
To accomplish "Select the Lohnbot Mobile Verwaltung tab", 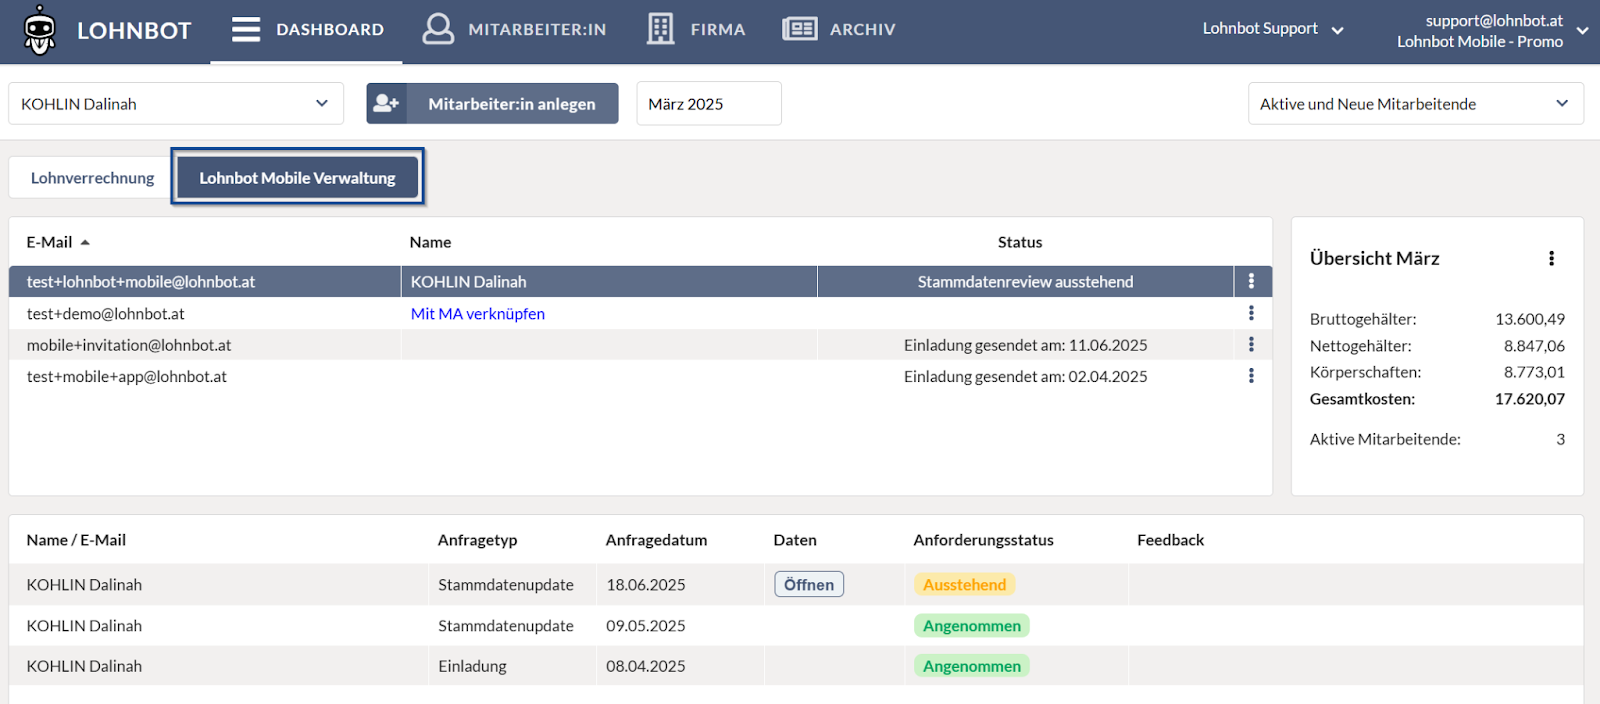I will coord(297,178).
